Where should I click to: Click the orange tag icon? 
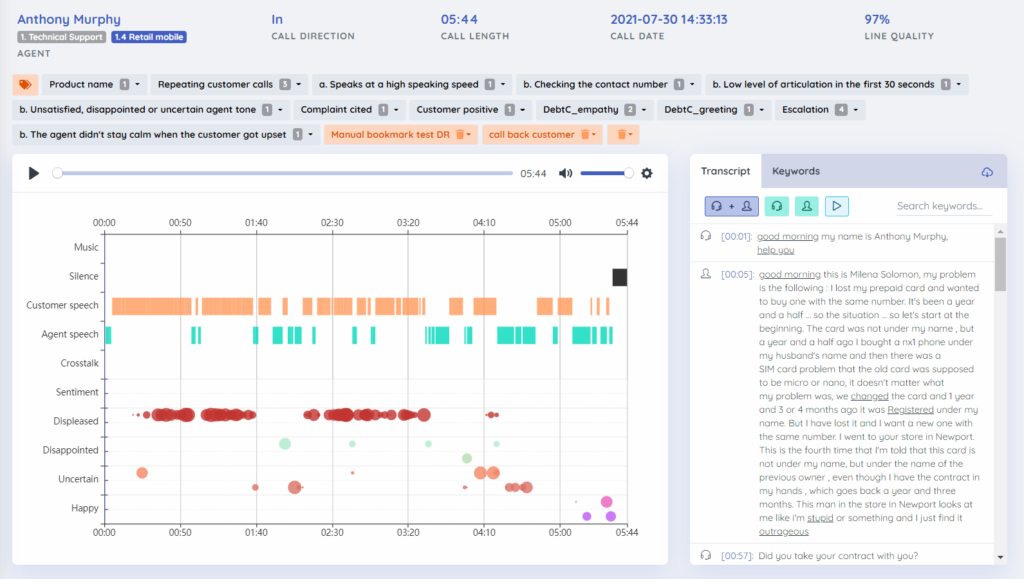(25, 85)
